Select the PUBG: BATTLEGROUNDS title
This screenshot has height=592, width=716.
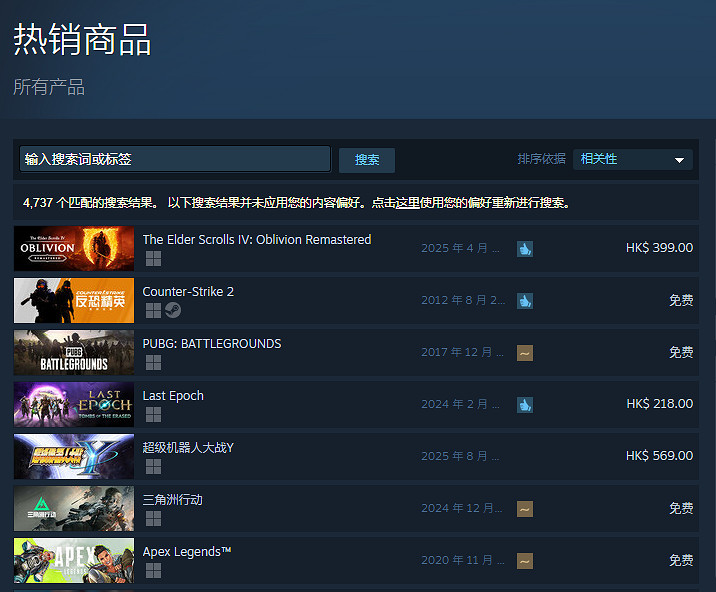click(212, 344)
